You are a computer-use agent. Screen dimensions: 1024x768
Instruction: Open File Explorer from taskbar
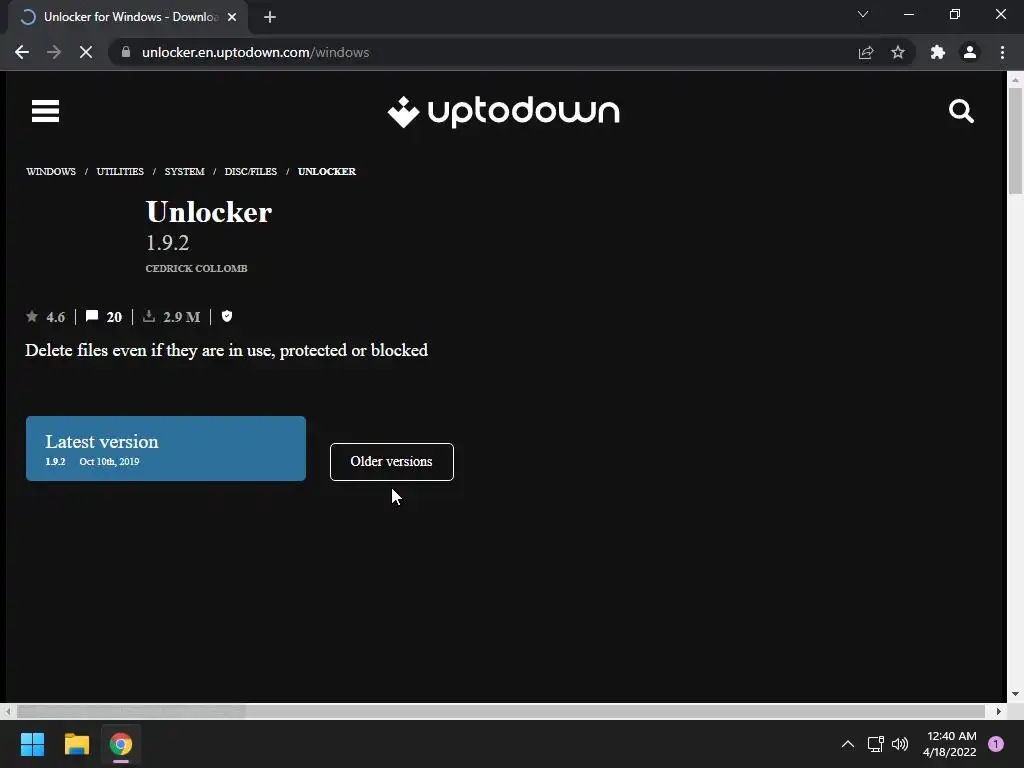(76, 744)
